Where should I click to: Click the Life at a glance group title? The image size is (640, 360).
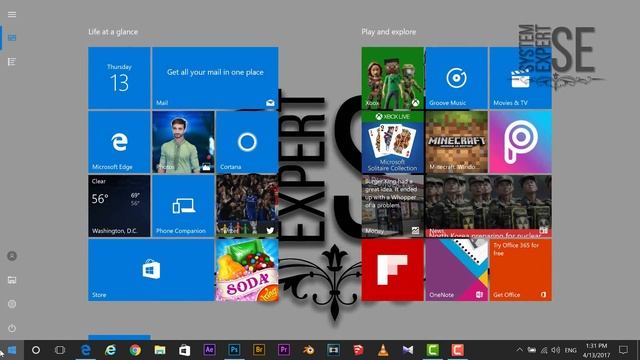click(113, 32)
